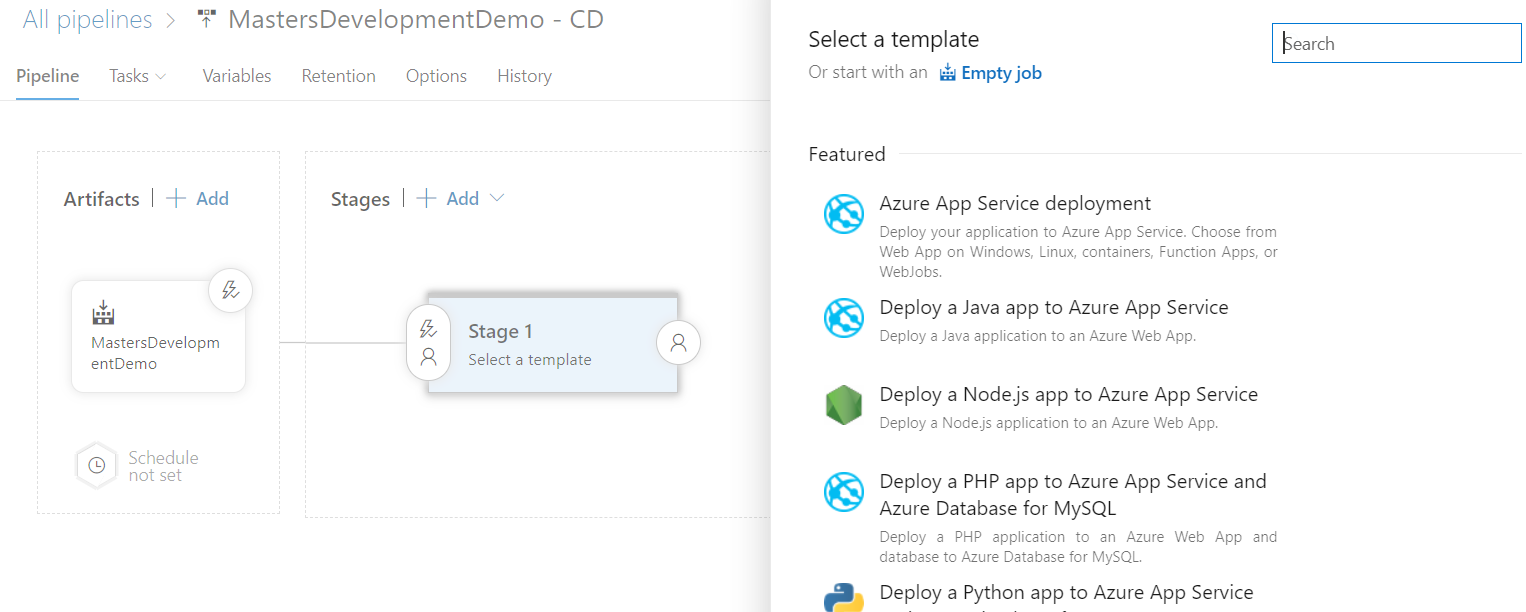Open the release schedule clock icon

pyautogui.click(x=96, y=465)
